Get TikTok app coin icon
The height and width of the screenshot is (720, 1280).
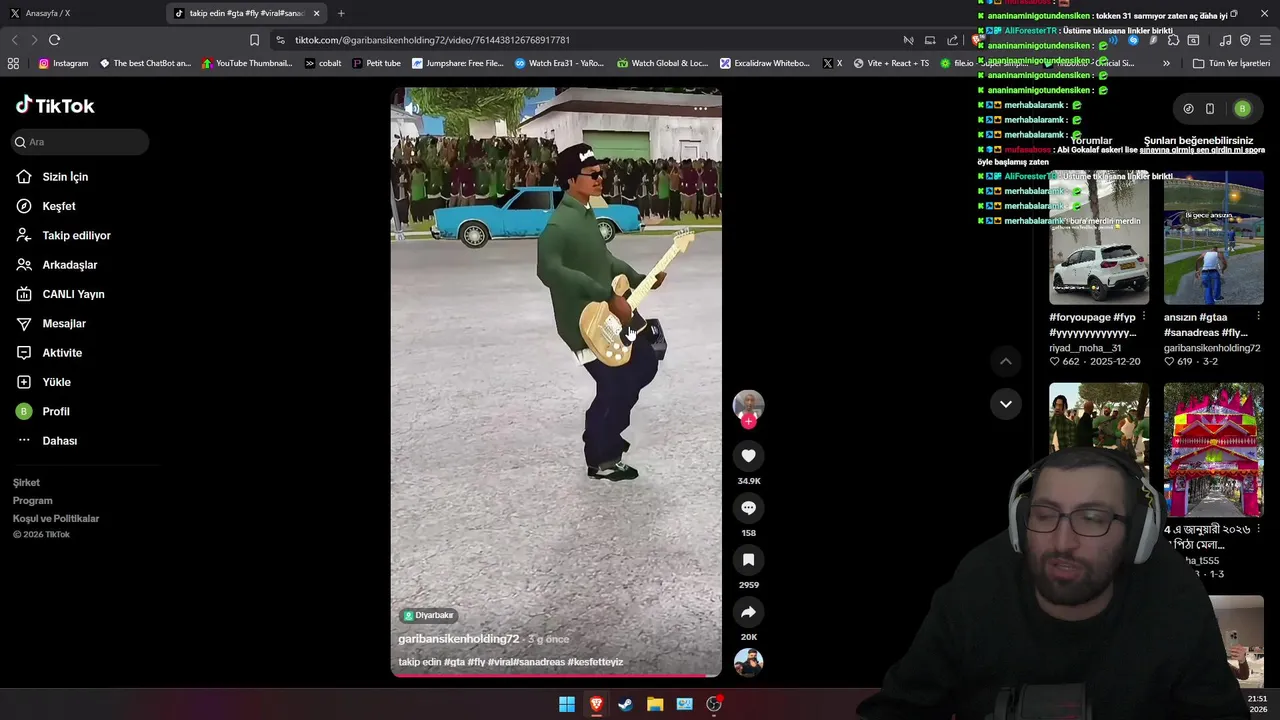pyautogui.click(x=1188, y=109)
